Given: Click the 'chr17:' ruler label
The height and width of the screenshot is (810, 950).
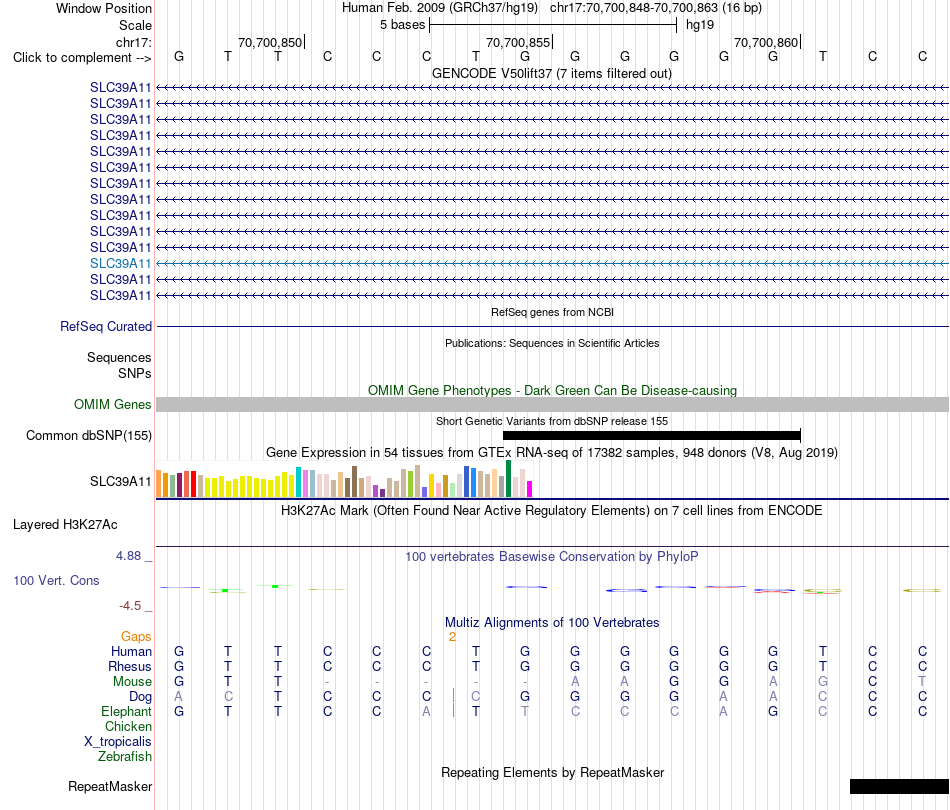Looking at the screenshot, I should click(x=134, y=42).
